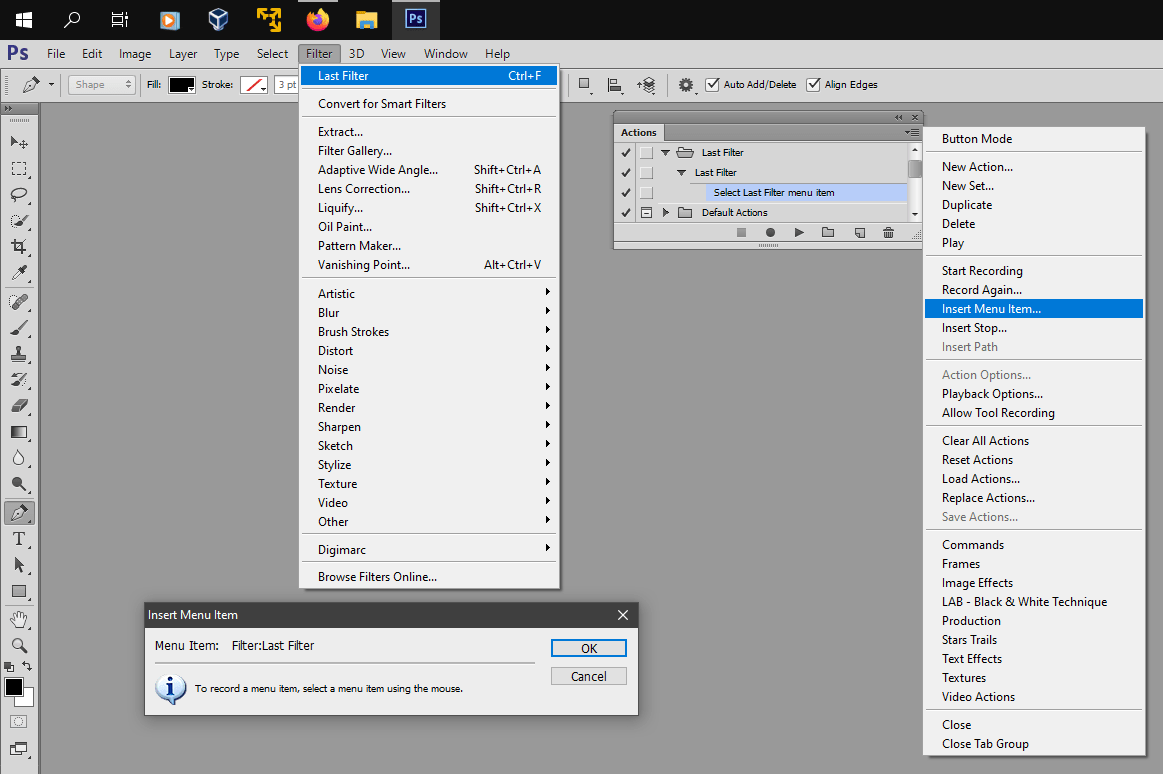Create new action icon in Actions panel

tap(860, 233)
